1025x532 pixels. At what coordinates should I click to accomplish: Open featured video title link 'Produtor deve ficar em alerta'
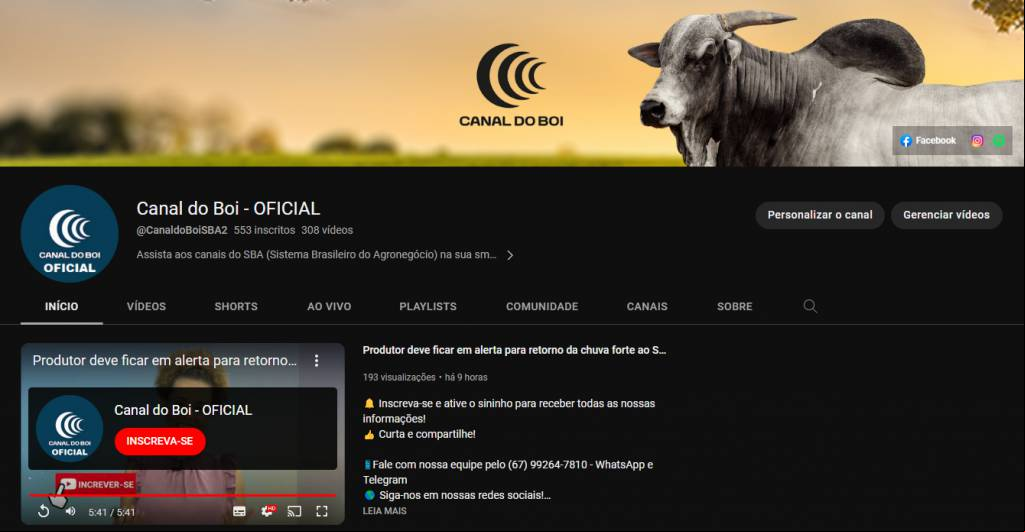(514, 350)
